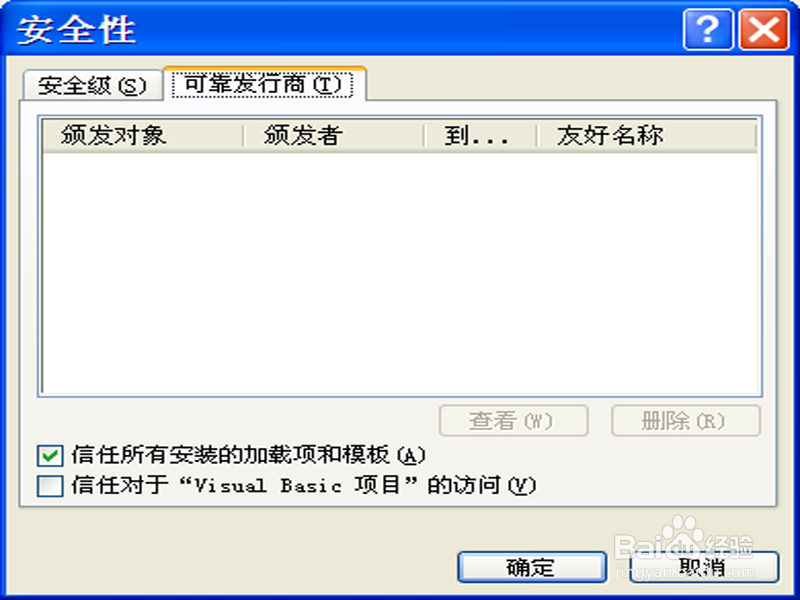
Task: Click the empty trusted publishers list area
Action: coord(400,273)
